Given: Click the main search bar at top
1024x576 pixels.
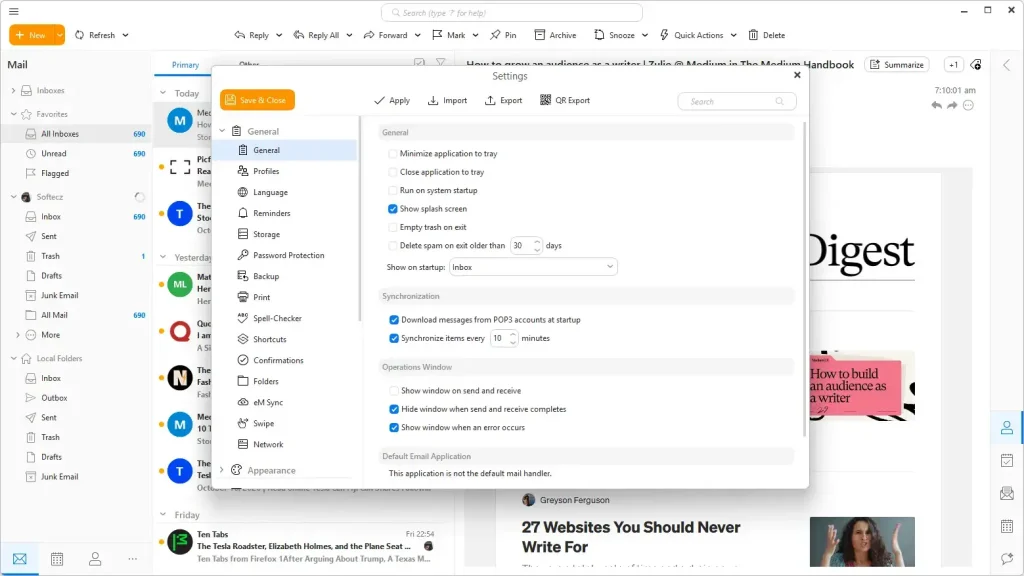Looking at the screenshot, I should [511, 12].
